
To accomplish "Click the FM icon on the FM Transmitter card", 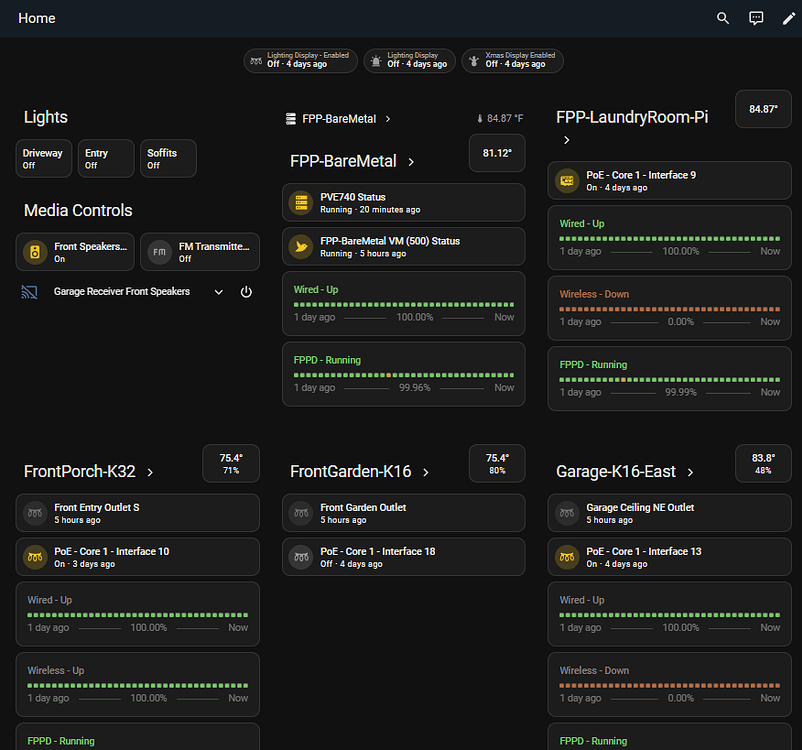I will pos(158,252).
